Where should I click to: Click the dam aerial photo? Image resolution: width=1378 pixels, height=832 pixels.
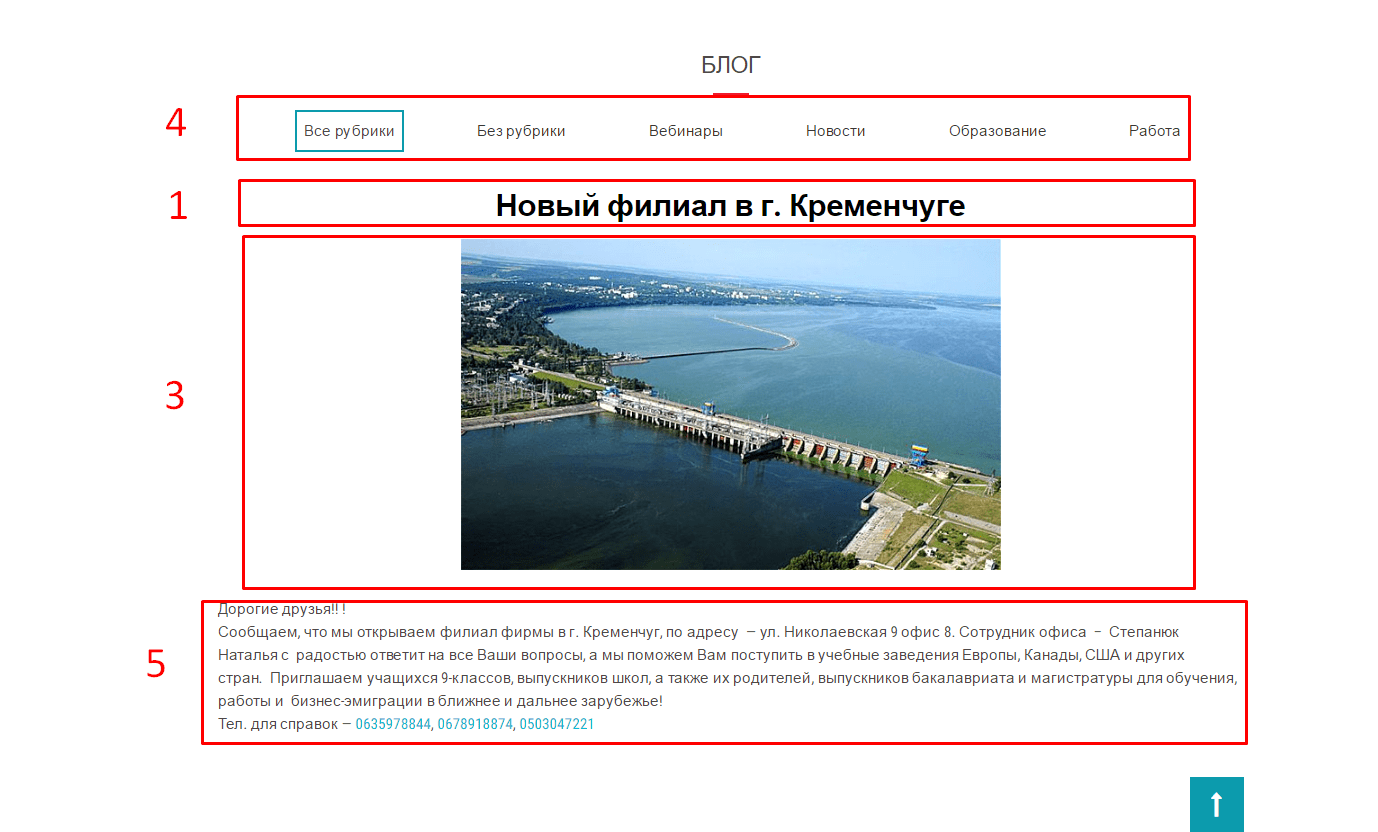[x=731, y=404]
